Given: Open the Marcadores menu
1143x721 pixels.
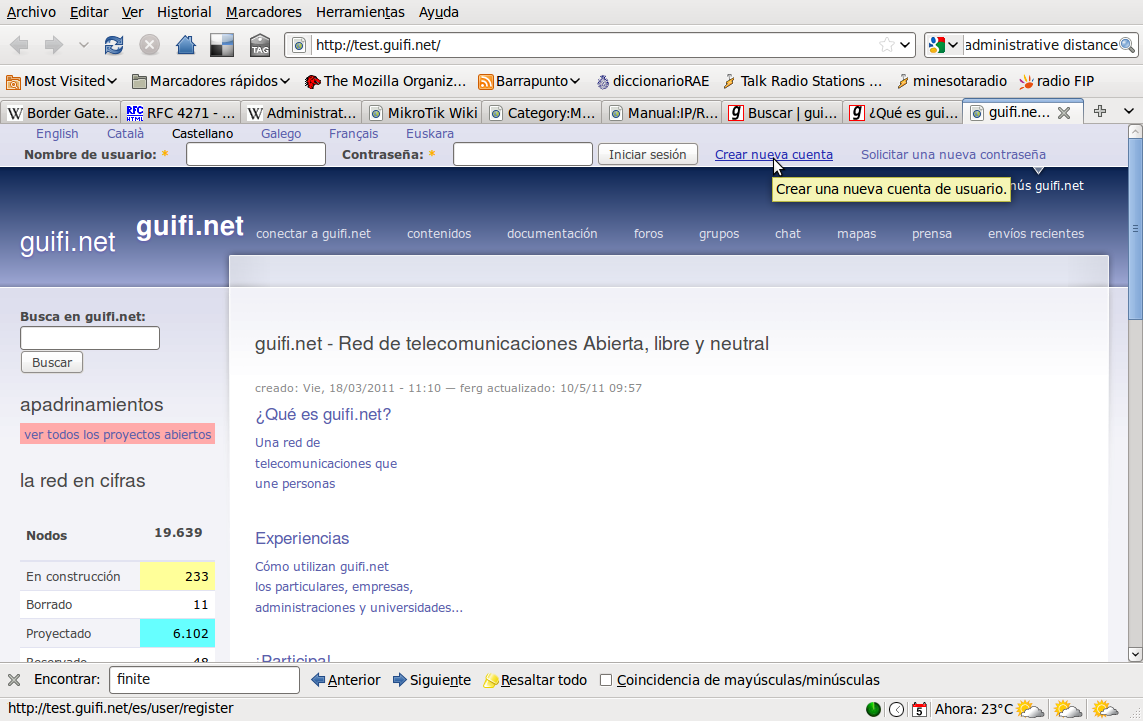Looking at the screenshot, I should point(264,12).
